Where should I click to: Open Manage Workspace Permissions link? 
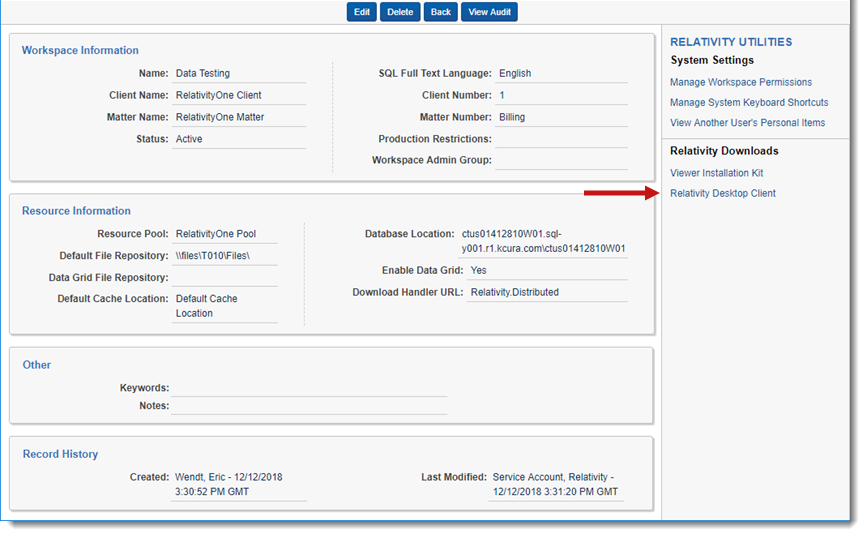(740, 82)
